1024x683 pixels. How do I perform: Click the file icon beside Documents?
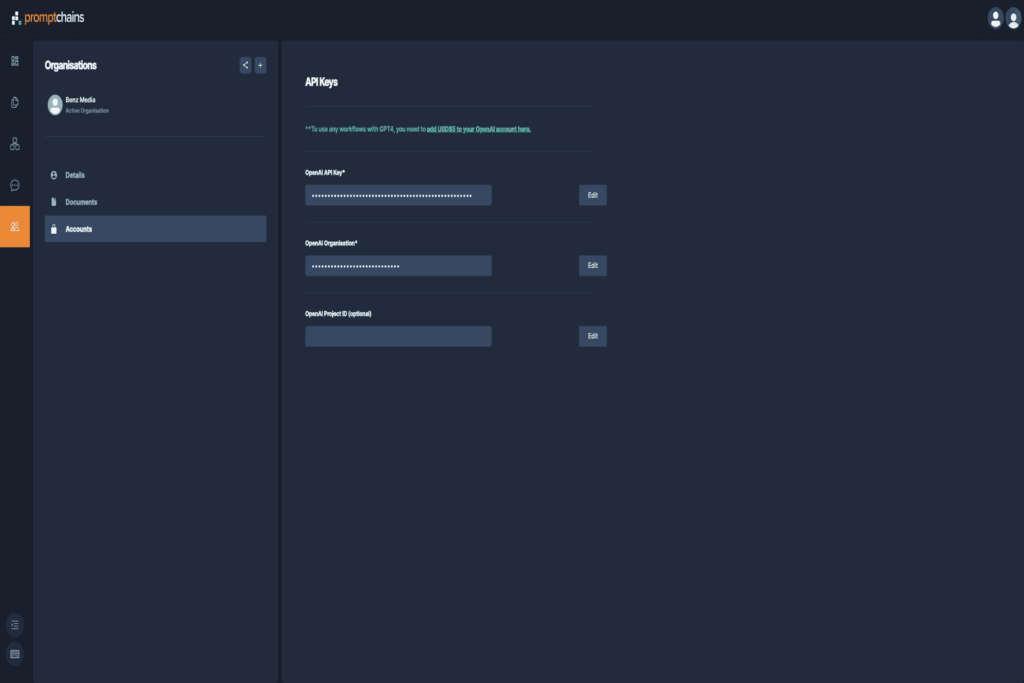[x=54, y=202]
